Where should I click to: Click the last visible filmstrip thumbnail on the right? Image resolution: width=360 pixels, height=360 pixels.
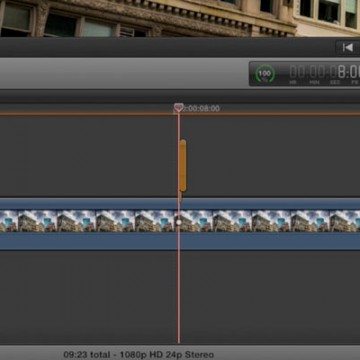(x=345, y=221)
